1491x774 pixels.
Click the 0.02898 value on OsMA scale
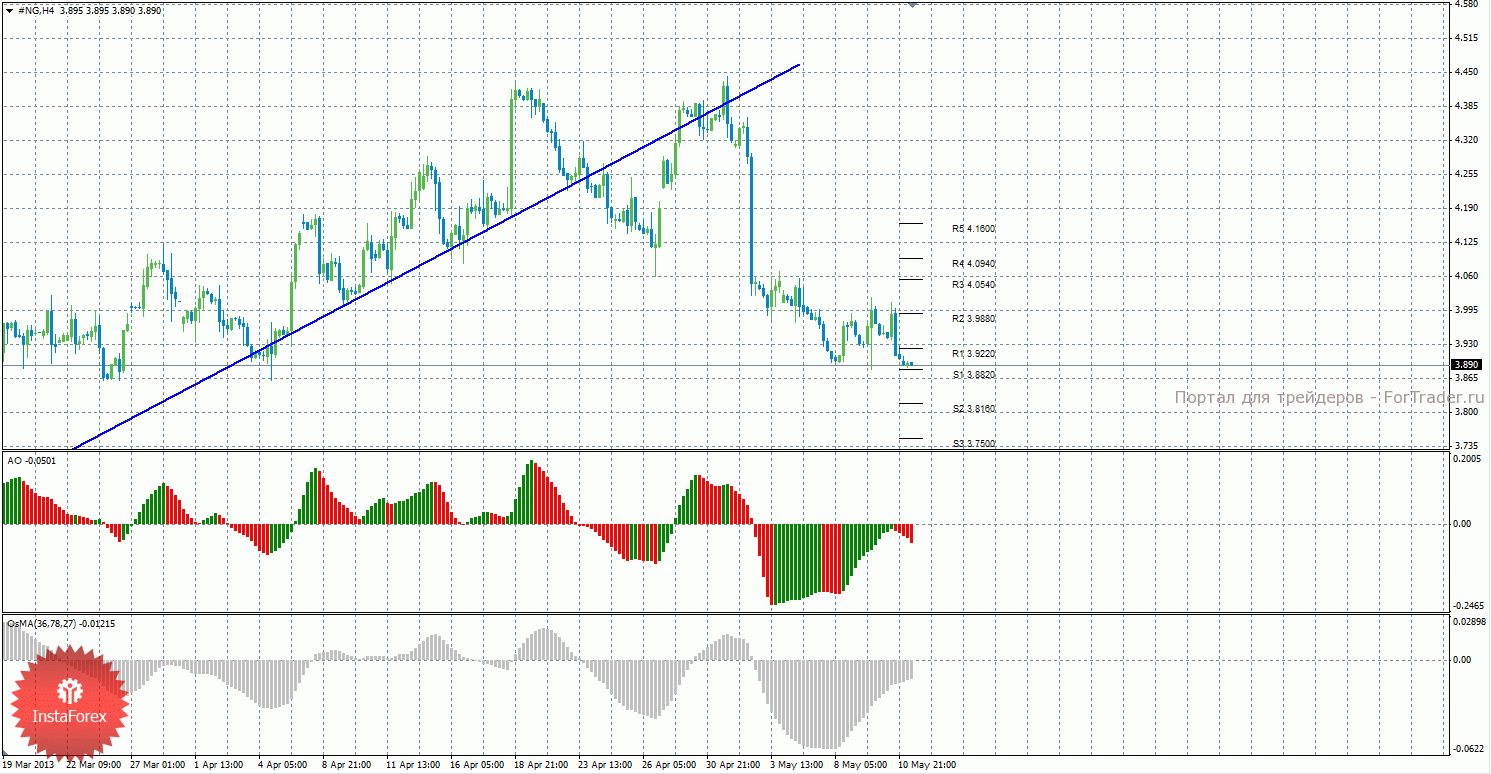pyautogui.click(x=1467, y=623)
